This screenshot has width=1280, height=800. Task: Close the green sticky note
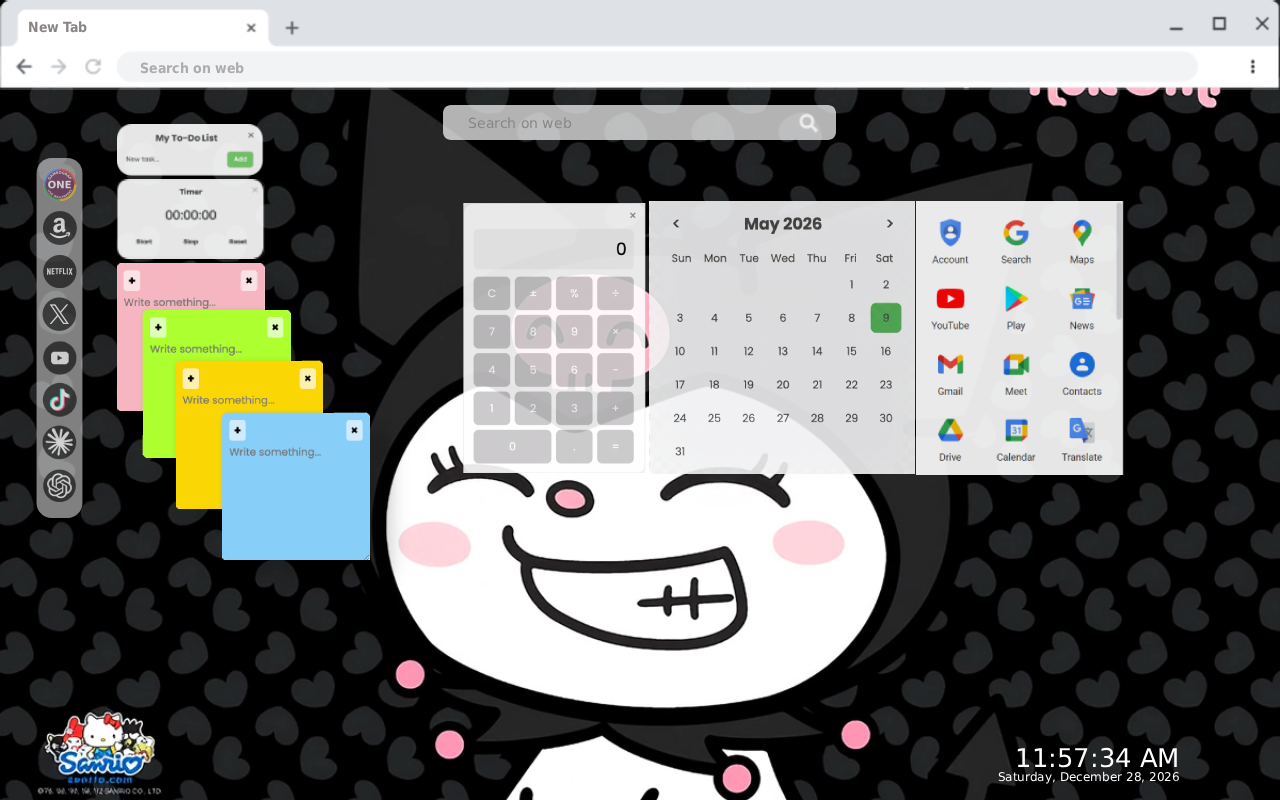point(275,327)
